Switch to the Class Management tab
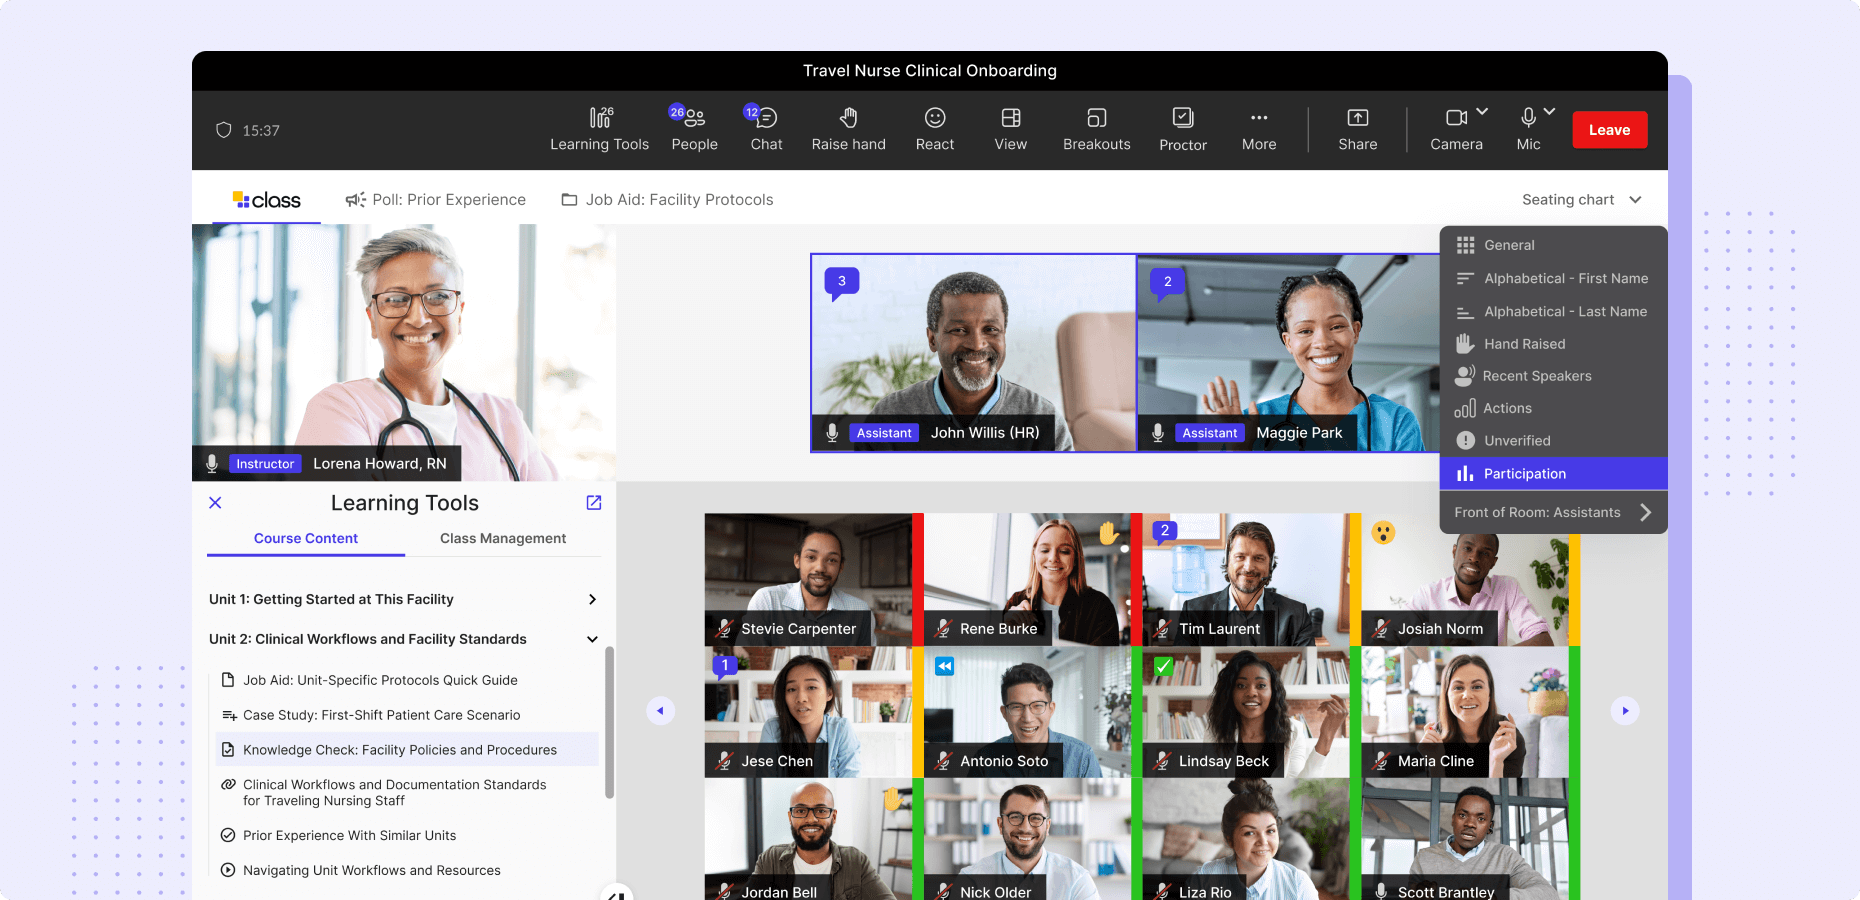Image resolution: width=1860 pixels, height=900 pixels. tap(502, 538)
